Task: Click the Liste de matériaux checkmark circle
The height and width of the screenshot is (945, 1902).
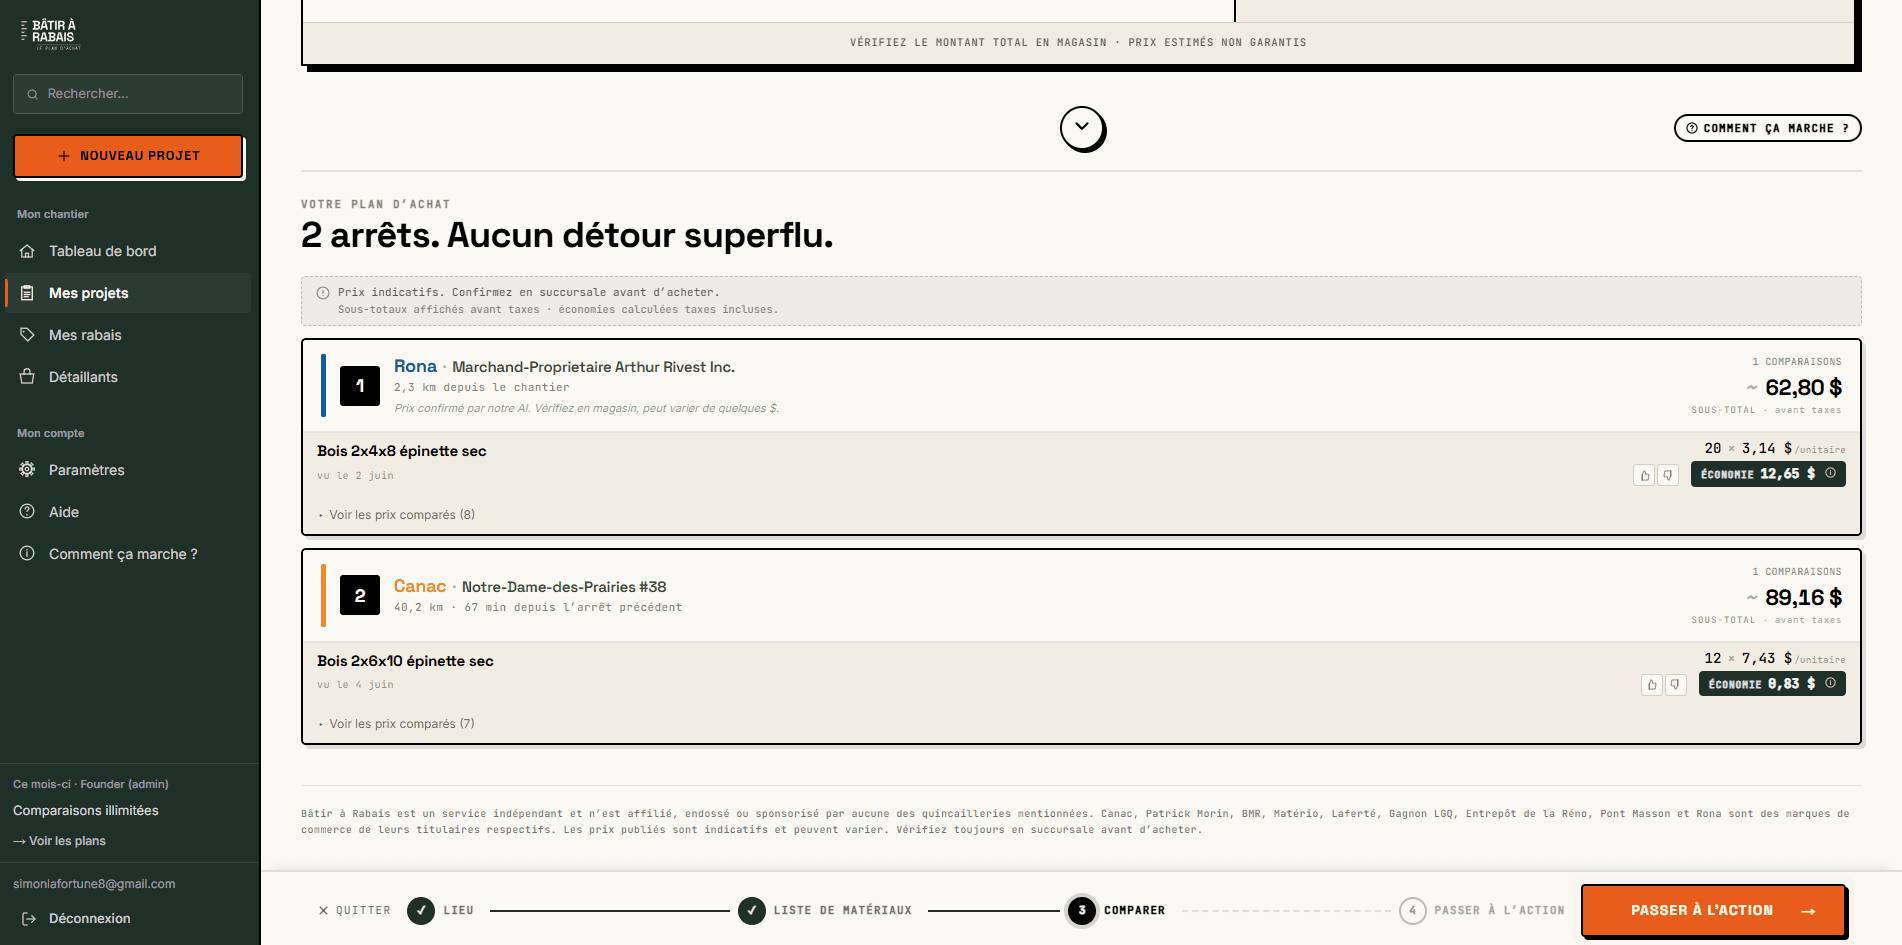Action: click(752, 911)
